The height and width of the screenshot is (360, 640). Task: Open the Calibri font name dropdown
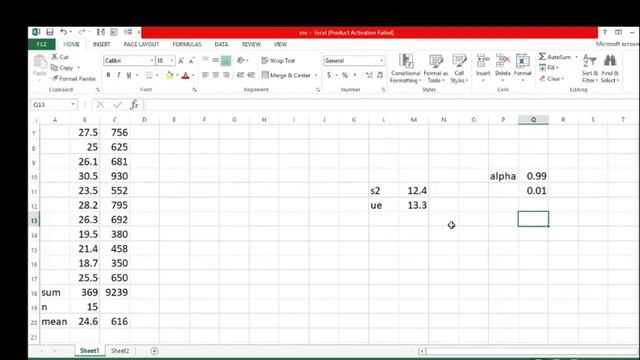152,60
